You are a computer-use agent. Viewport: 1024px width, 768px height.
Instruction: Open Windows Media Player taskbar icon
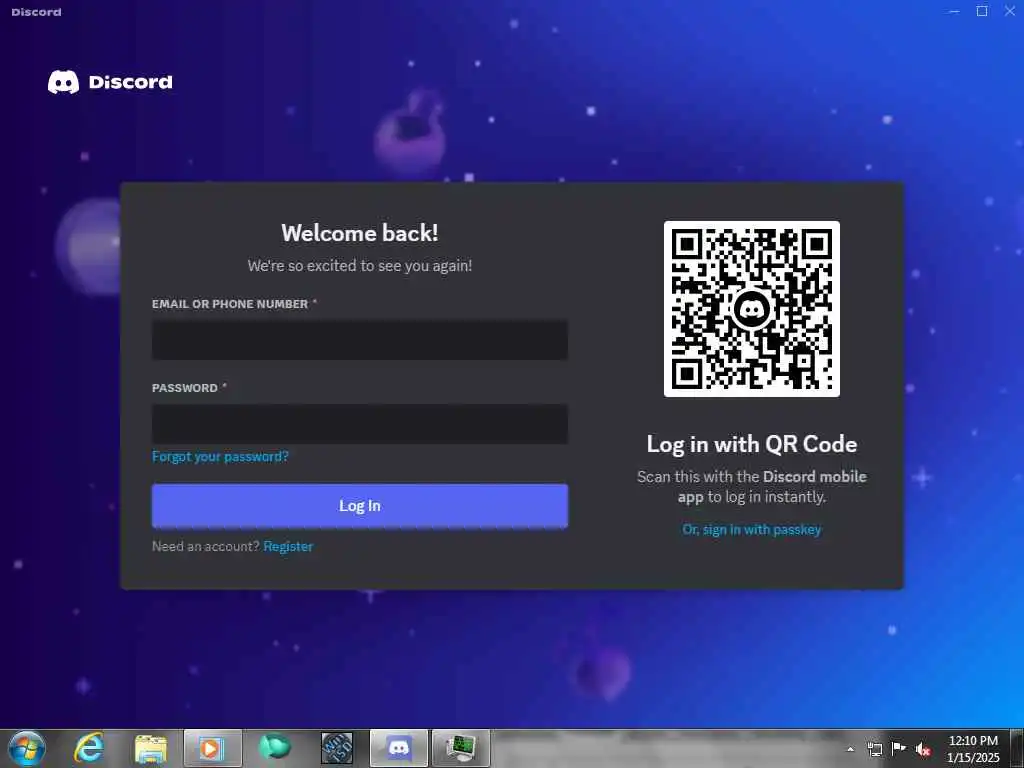pos(212,748)
